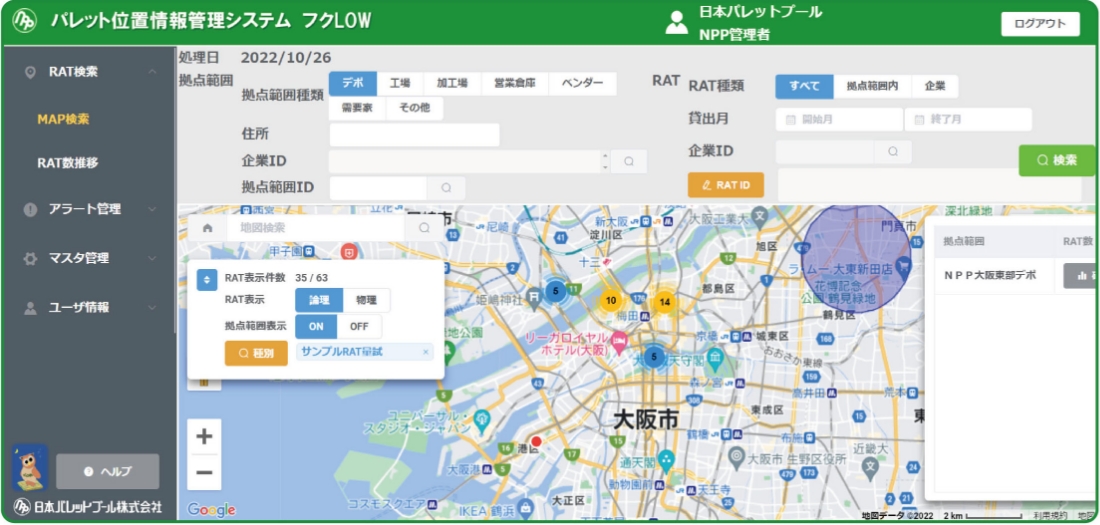Click search icon next to left 企業ID
Viewport: 1100px width, 525px height.
[x=629, y=161]
